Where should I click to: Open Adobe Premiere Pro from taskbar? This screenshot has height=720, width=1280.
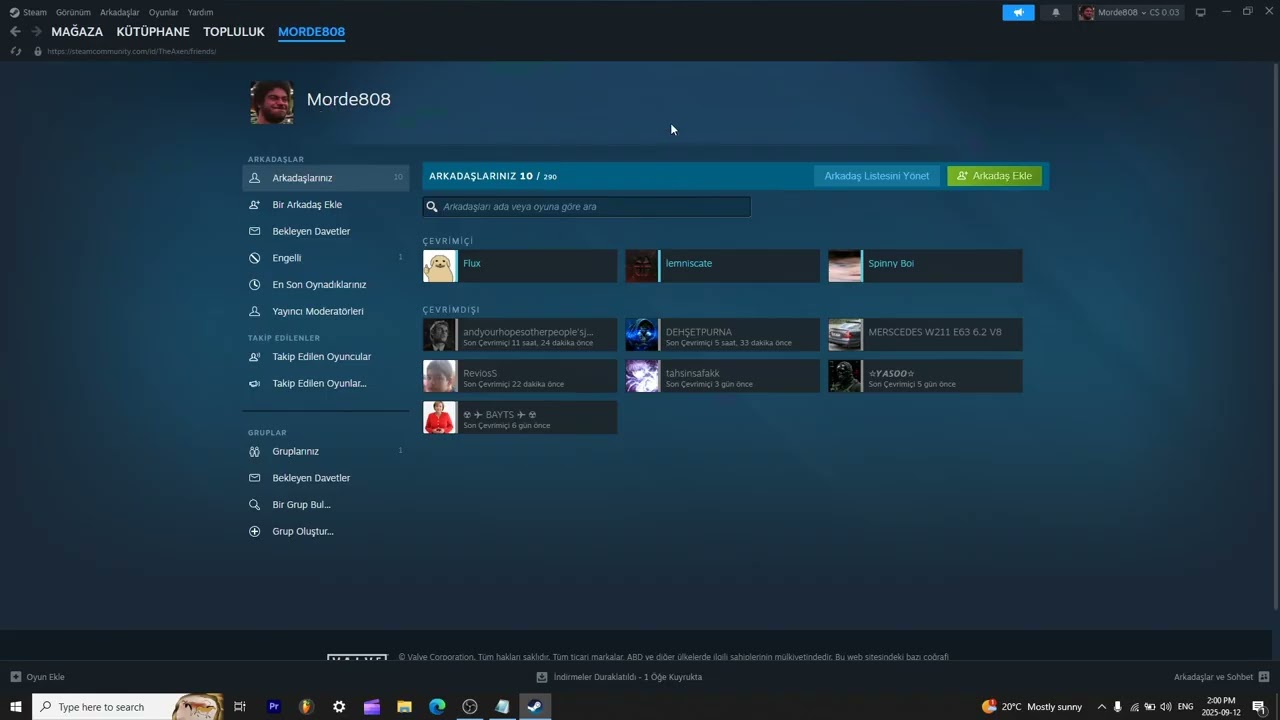[274, 707]
